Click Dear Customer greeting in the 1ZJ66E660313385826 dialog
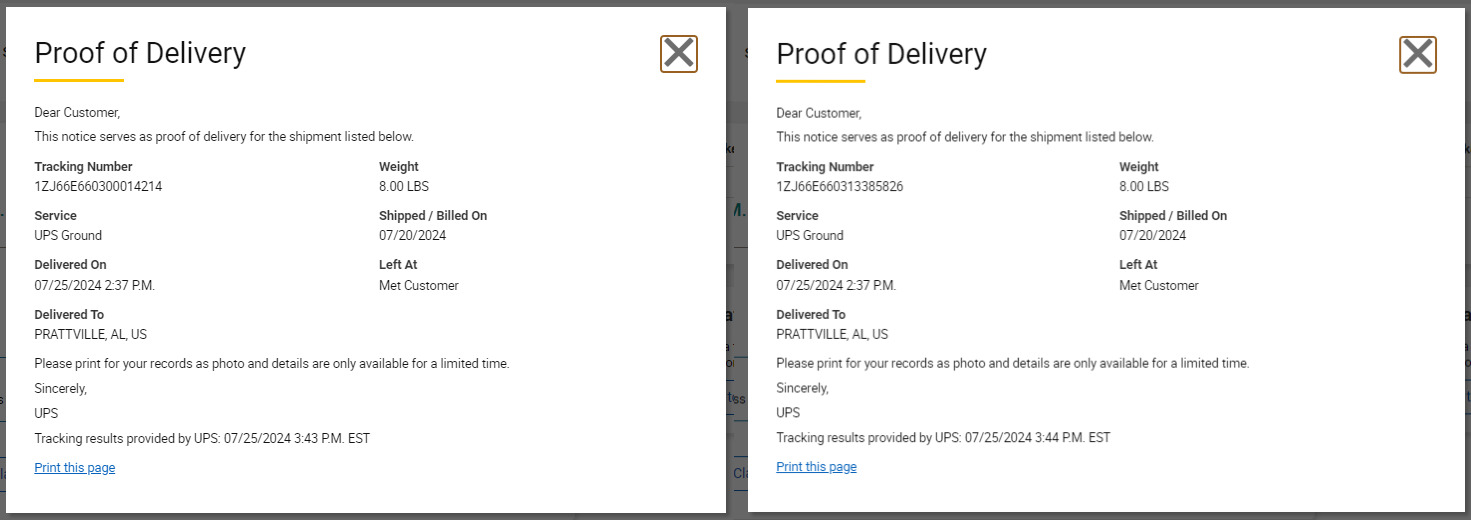This screenshot has width=1471, height=520. pyautogui.click(x=819, y=113)
